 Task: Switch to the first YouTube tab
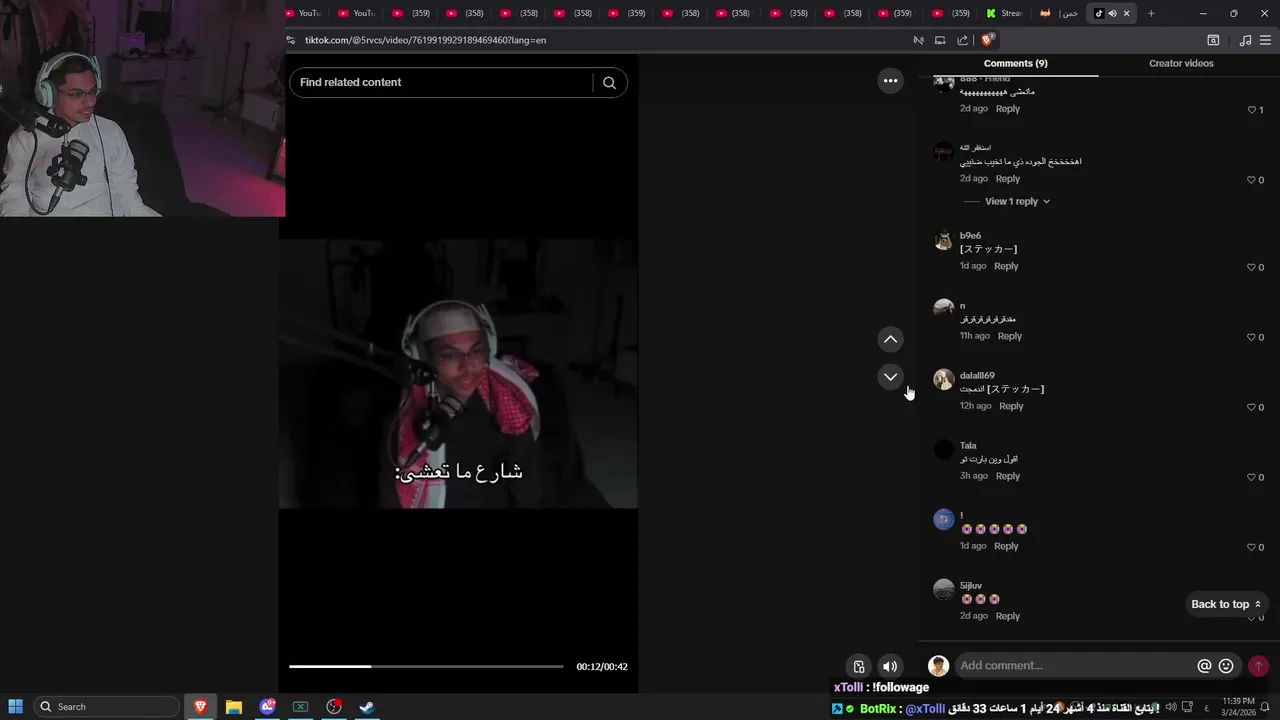[303, 13]
